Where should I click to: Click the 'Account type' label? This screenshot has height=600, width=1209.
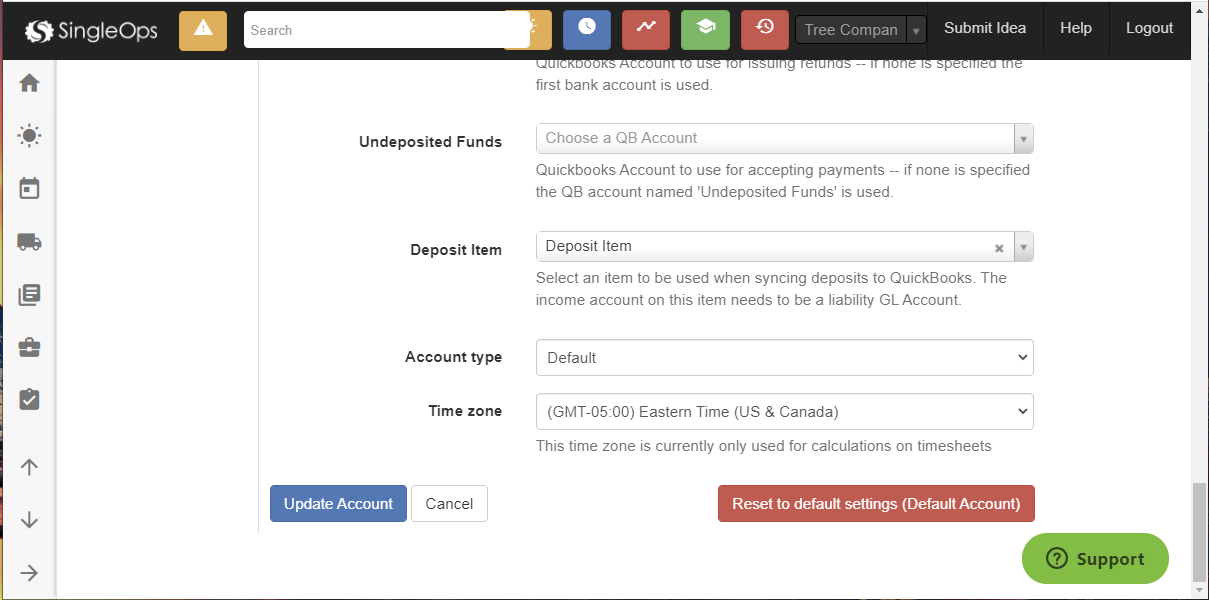click(453, 357)
